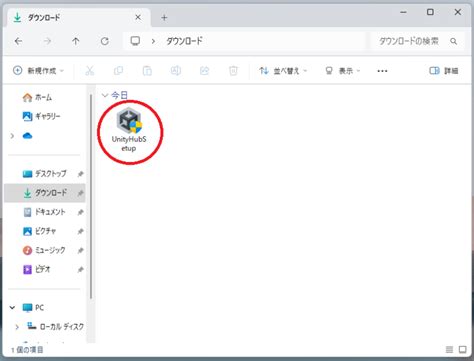Image resolution: width=474 pixels, height=361 pixels.
Task: Open the more options ellipsis menu
Action: (x=382, y=71)
